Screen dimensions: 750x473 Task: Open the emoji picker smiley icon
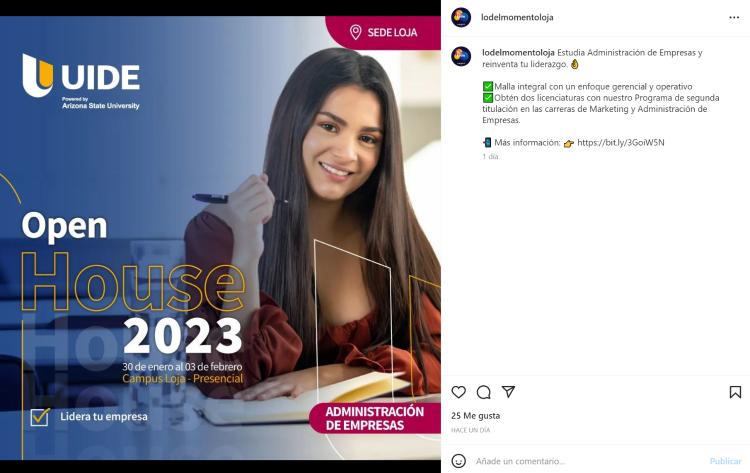tap(458, 461)
